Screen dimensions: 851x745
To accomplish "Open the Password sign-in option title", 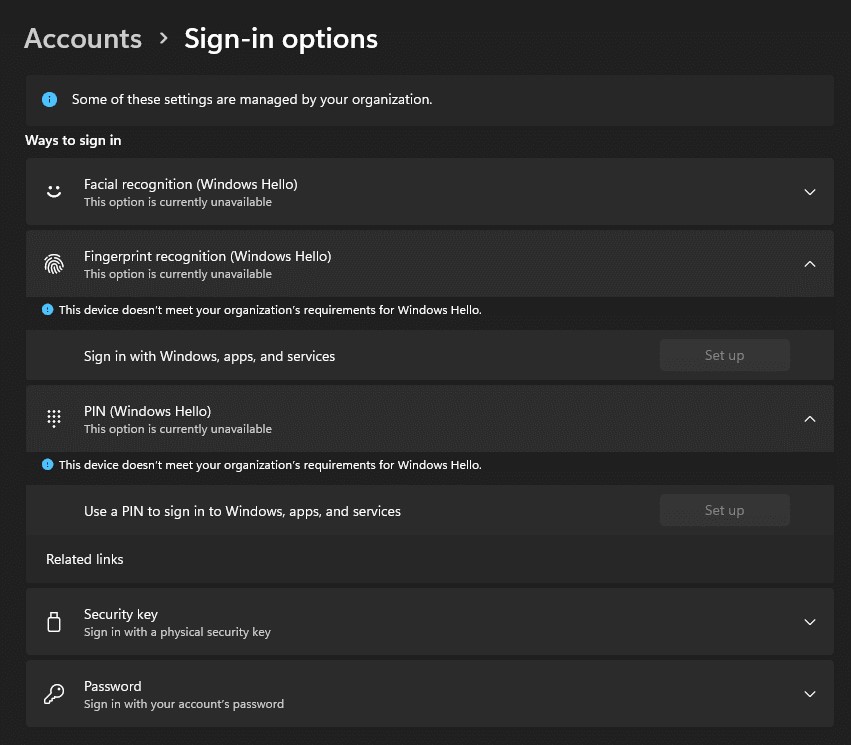I will coord(112,686).
